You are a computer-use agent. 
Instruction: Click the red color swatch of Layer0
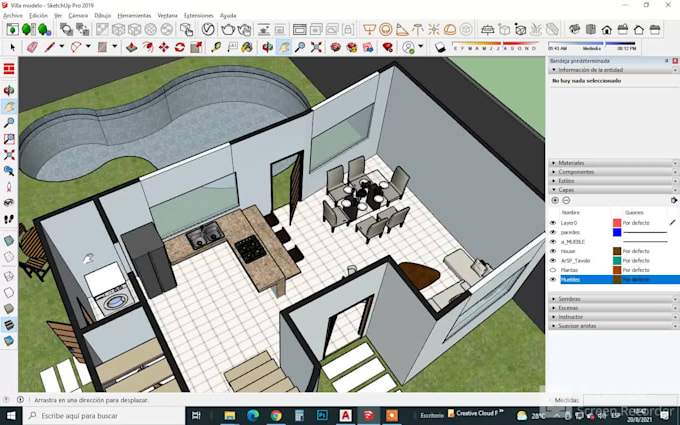click(617, 222)
